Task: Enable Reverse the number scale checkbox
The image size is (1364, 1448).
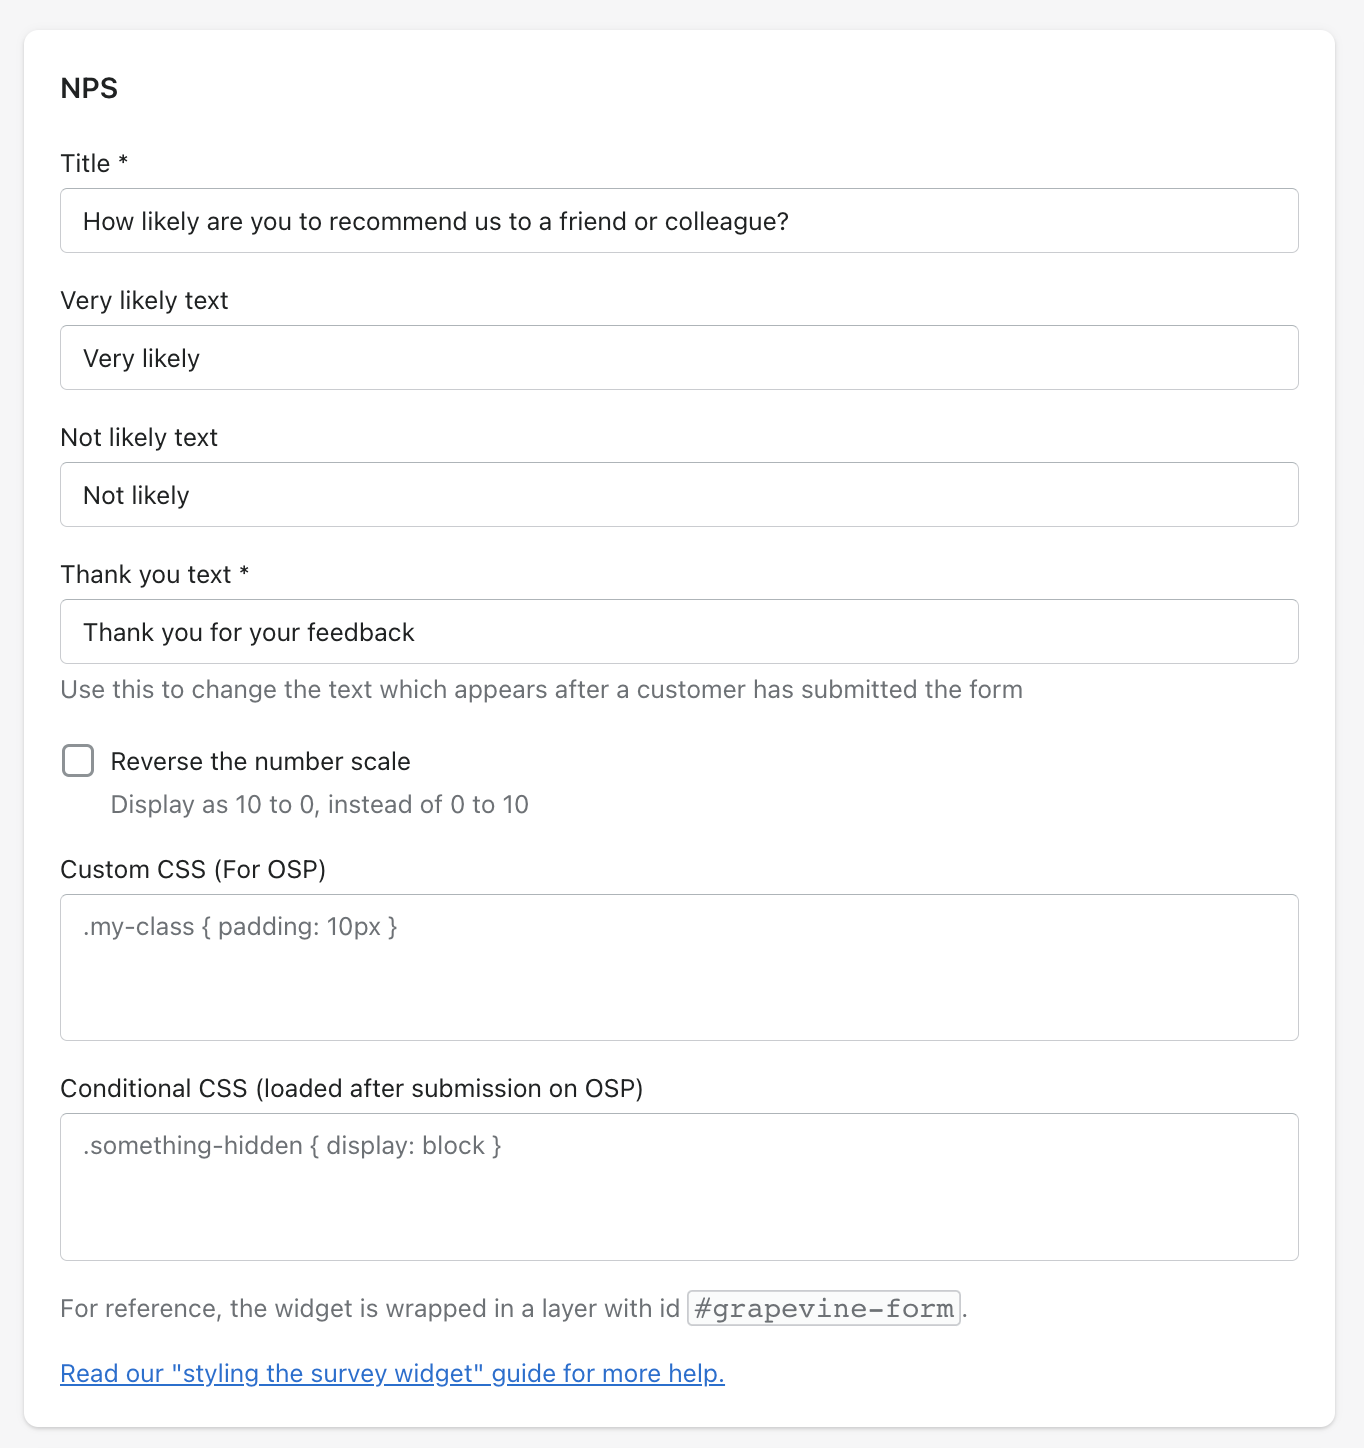Action: point(78,761)
